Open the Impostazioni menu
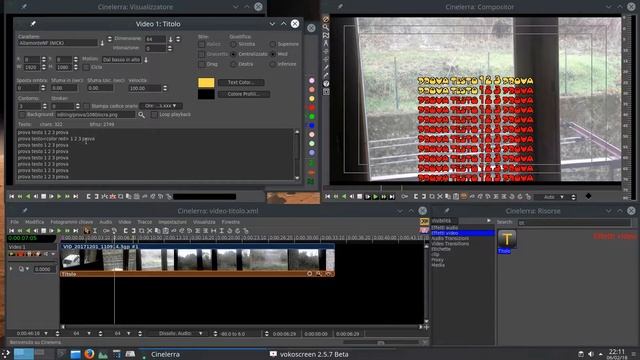 pyautogui.click(x=172, y=222)
